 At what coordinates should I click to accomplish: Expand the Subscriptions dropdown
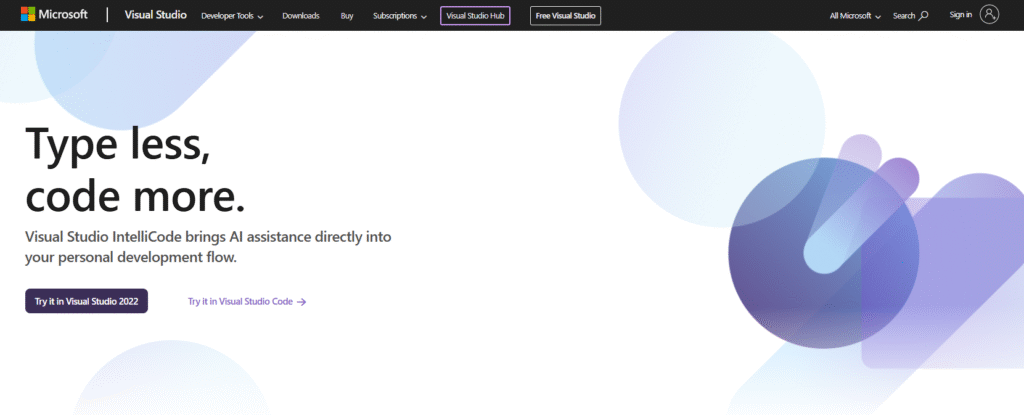point(400,16)
